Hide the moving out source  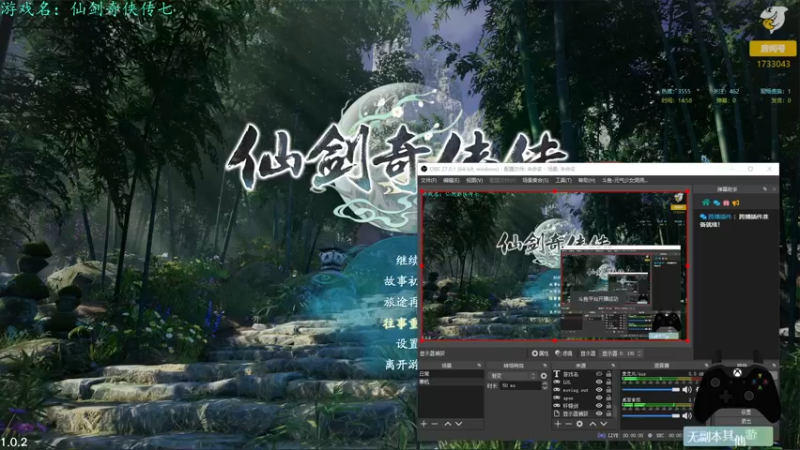(599, 390)
